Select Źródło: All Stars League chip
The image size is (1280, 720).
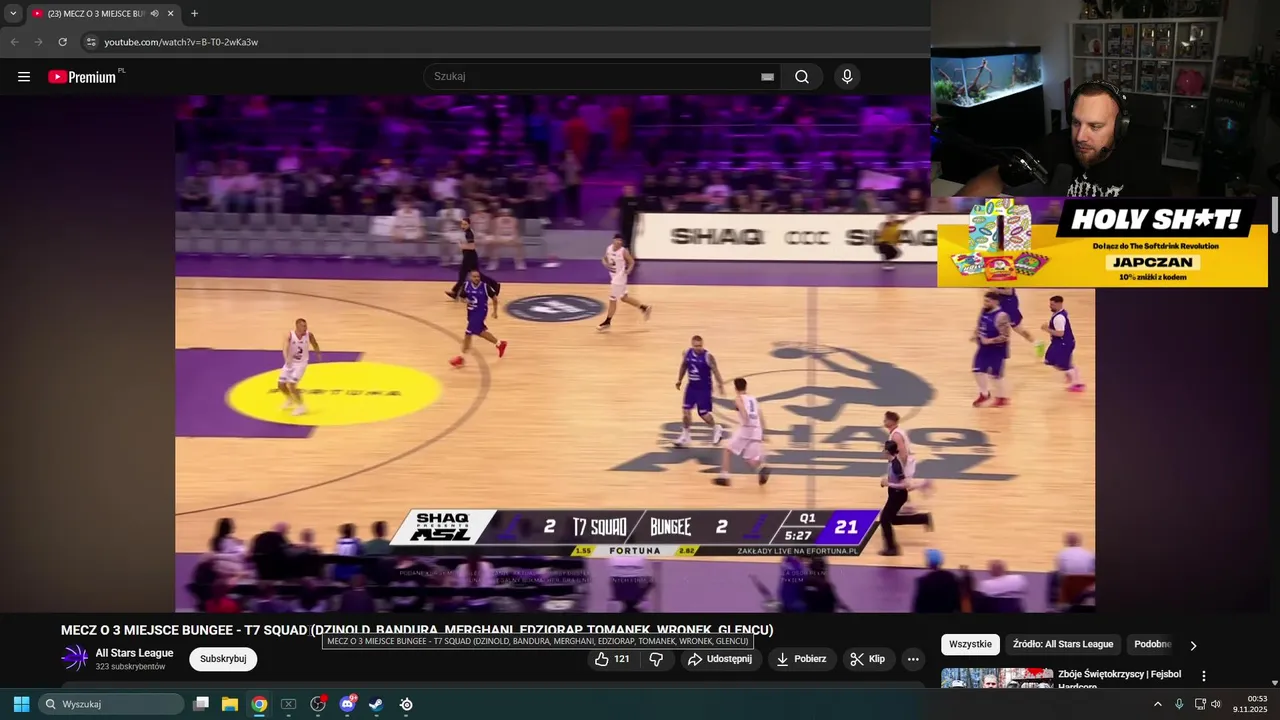click(x=1062, y=645)
